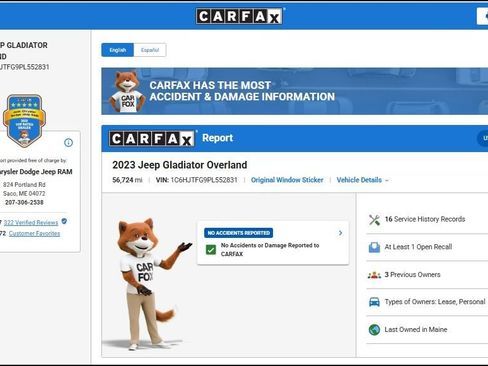Click the Car Fox banner mascot

(x=127, y=92)
